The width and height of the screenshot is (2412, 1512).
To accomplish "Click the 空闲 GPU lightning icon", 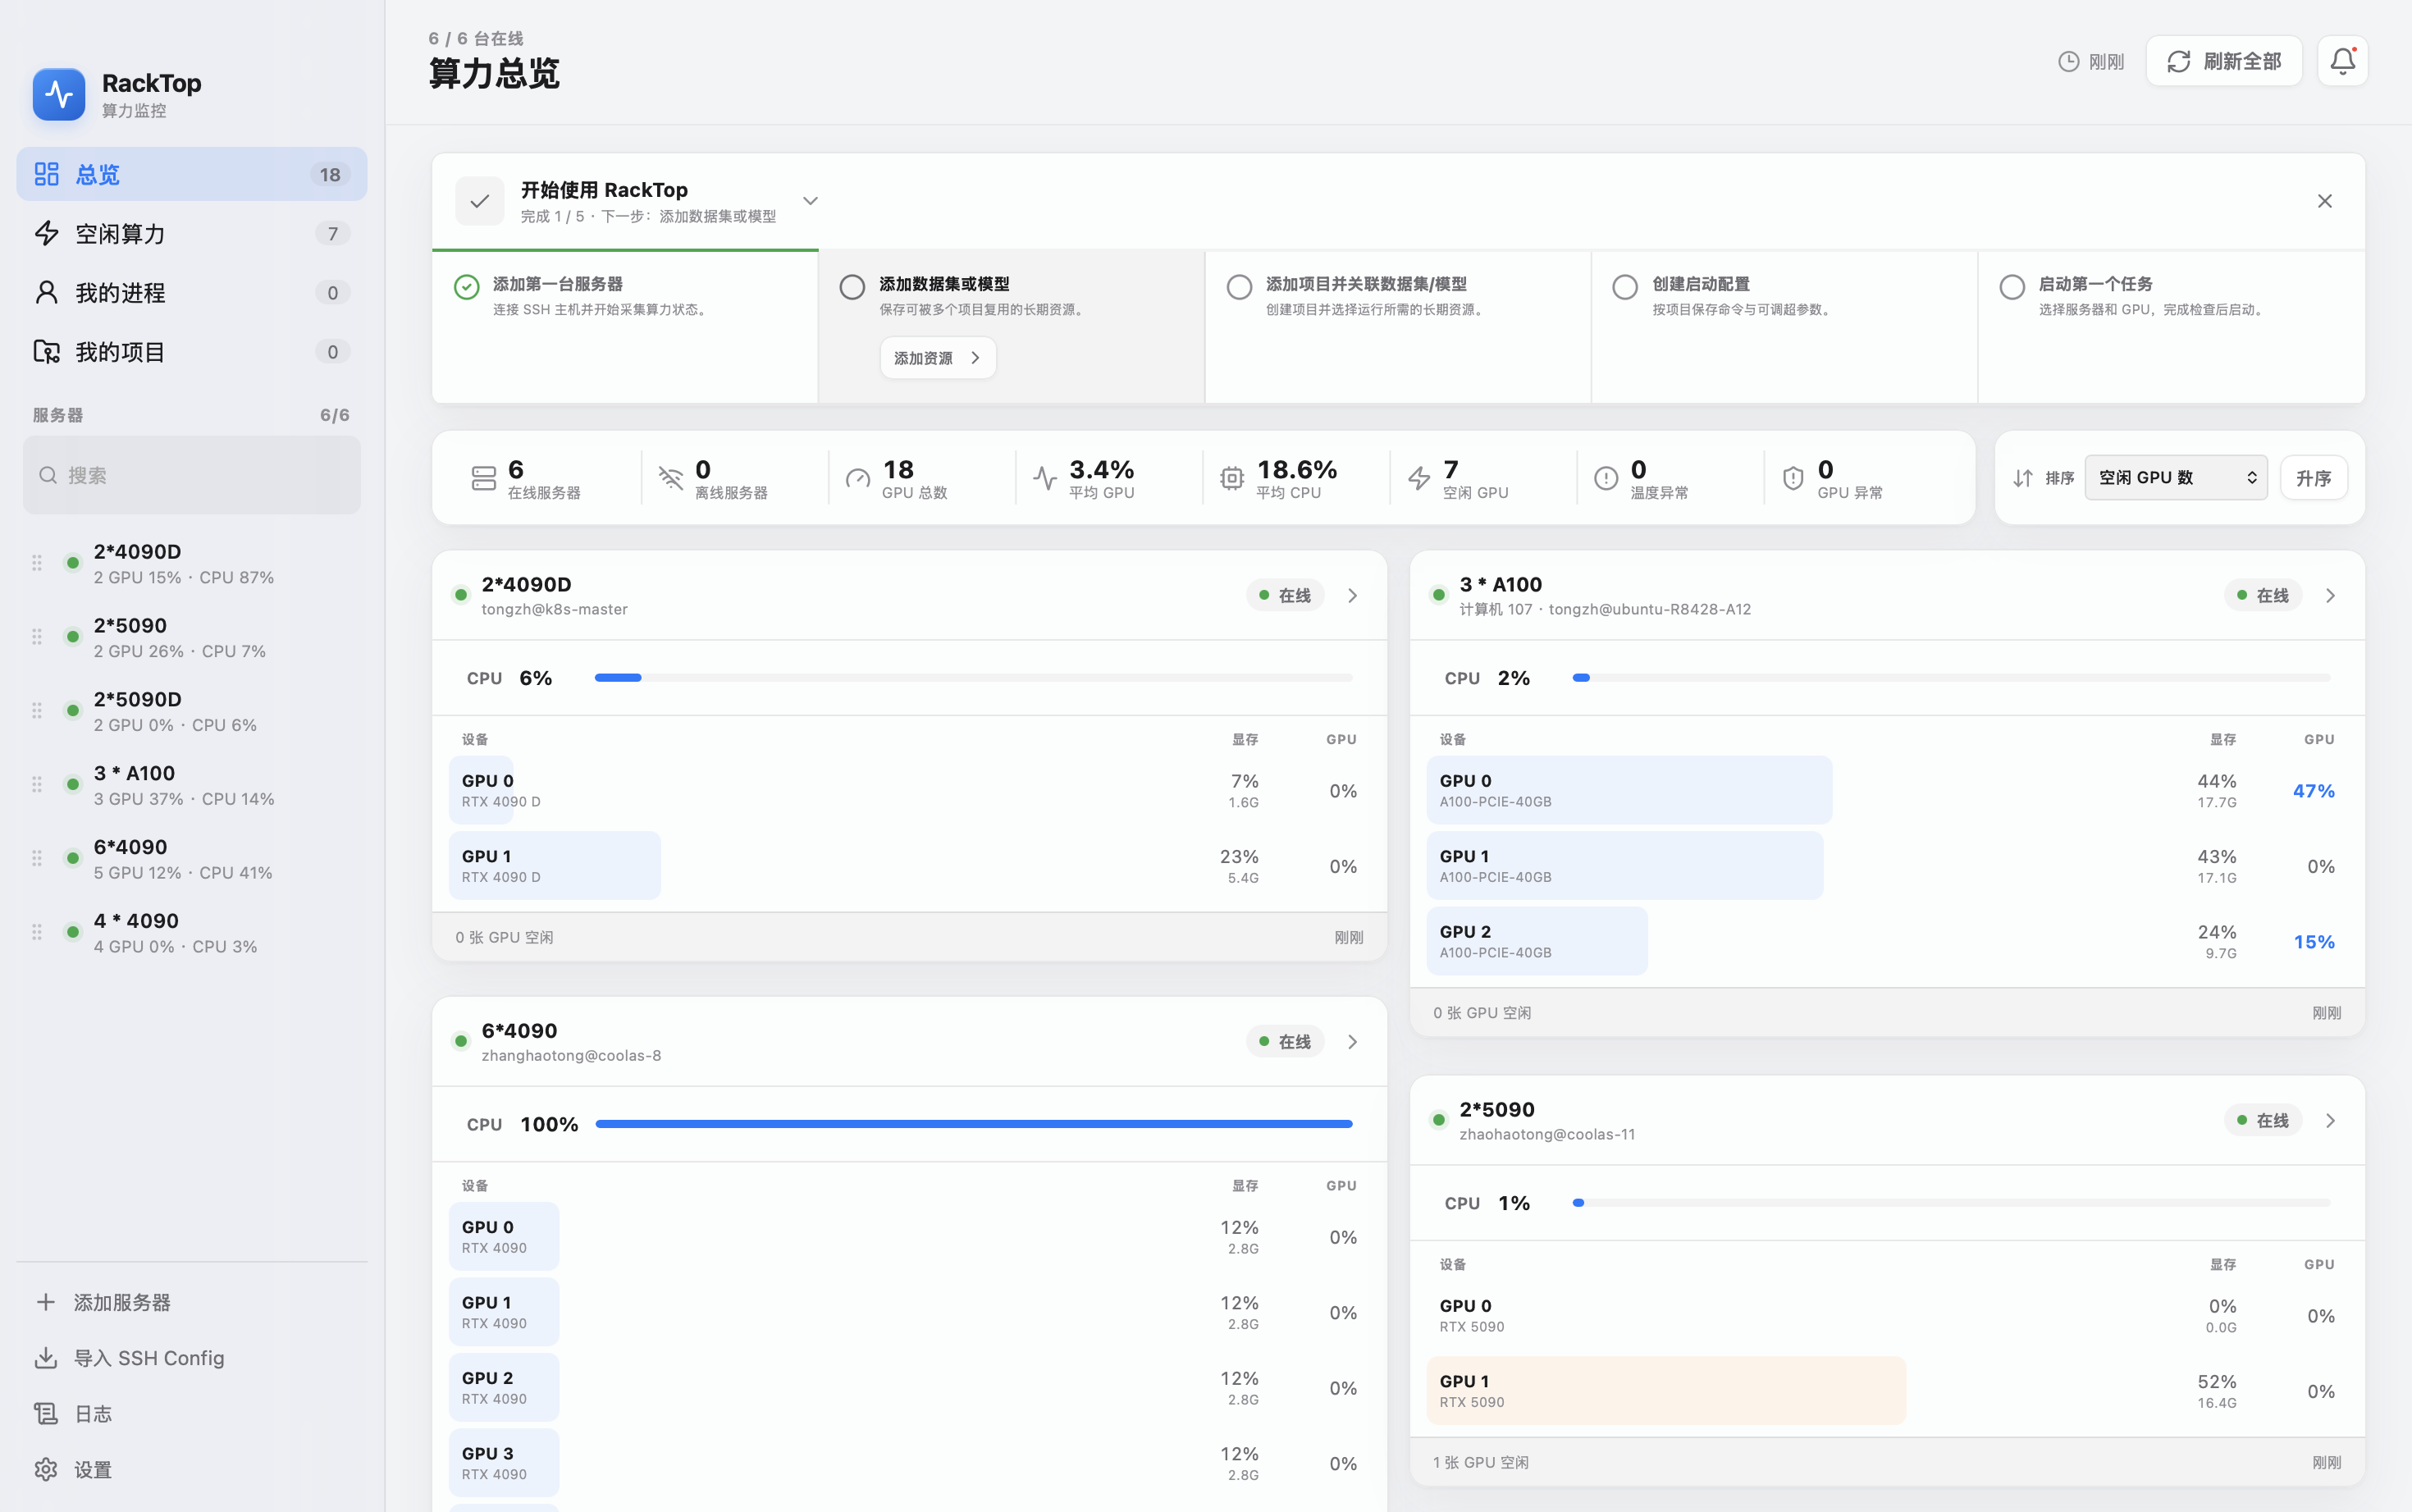I will pyautogui.click(x=1419, y=478).
